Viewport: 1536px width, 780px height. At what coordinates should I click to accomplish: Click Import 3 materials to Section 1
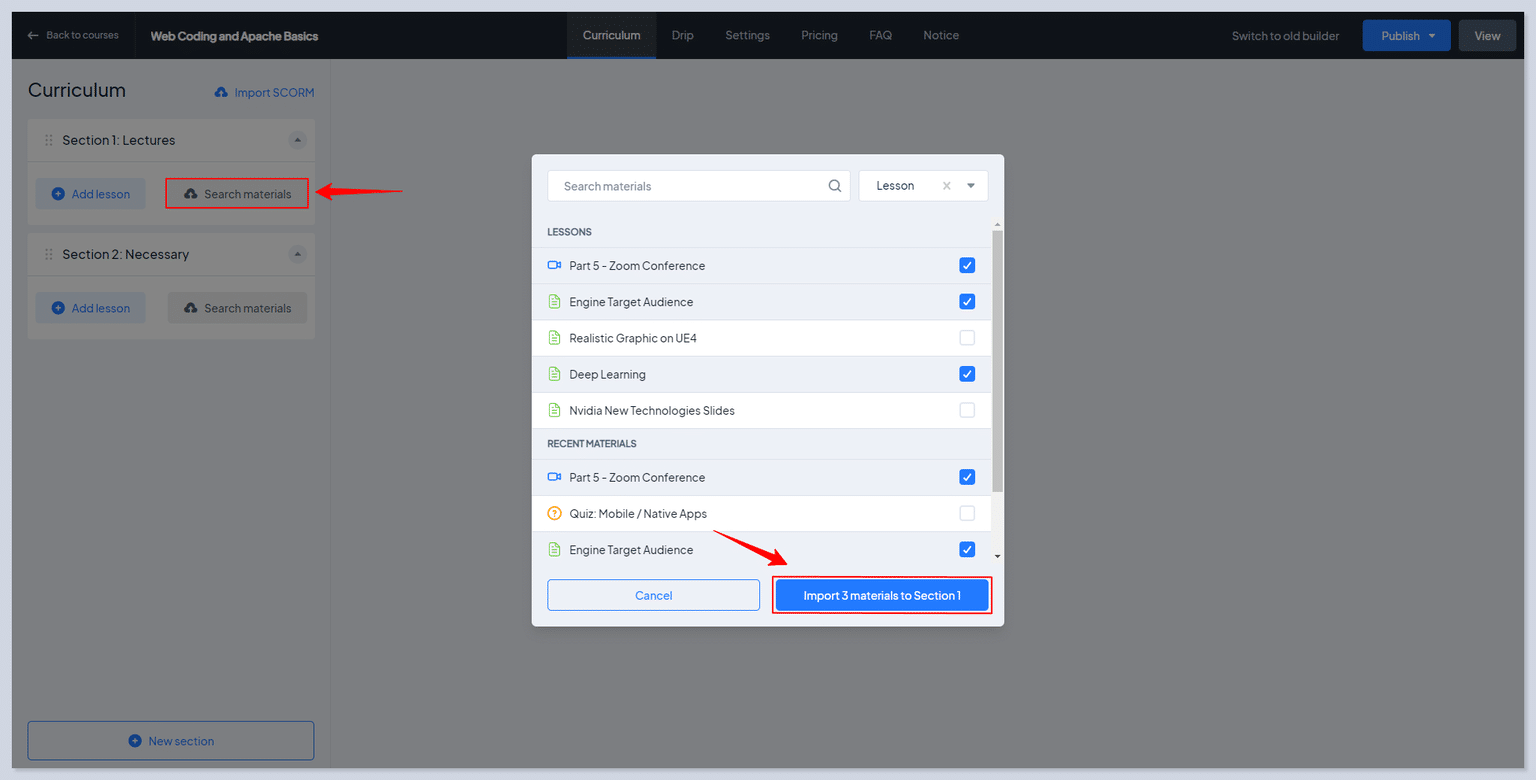[x=882, y=595]
